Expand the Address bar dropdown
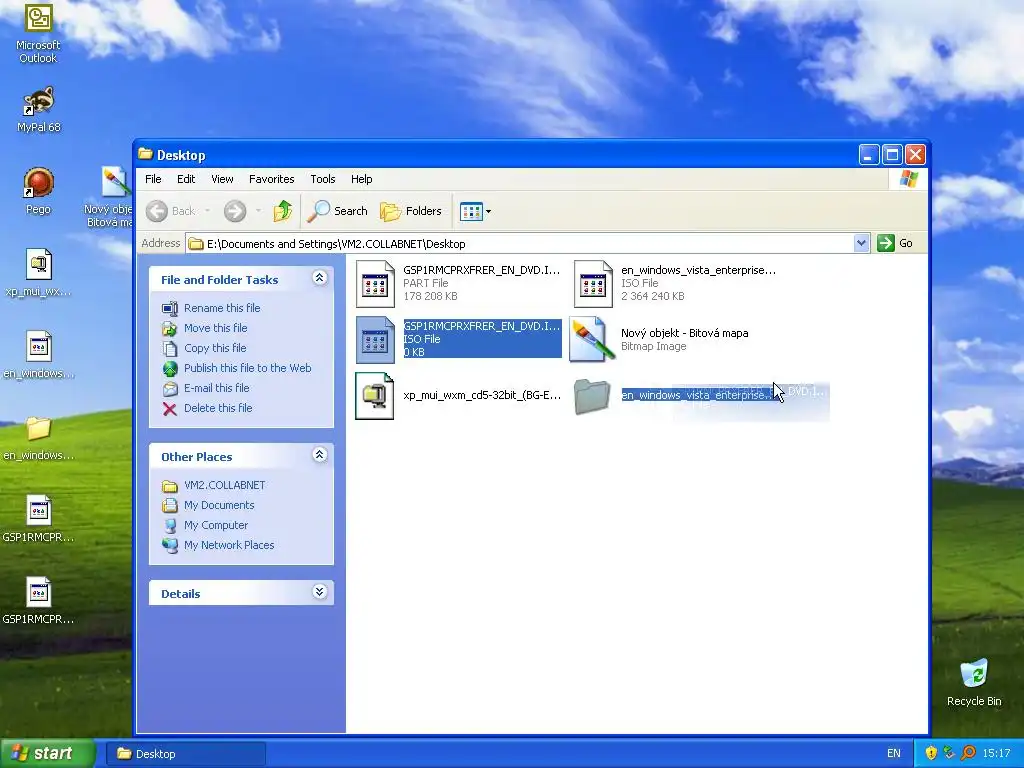The image size is (1024, 768). click(x=861, y=244)
